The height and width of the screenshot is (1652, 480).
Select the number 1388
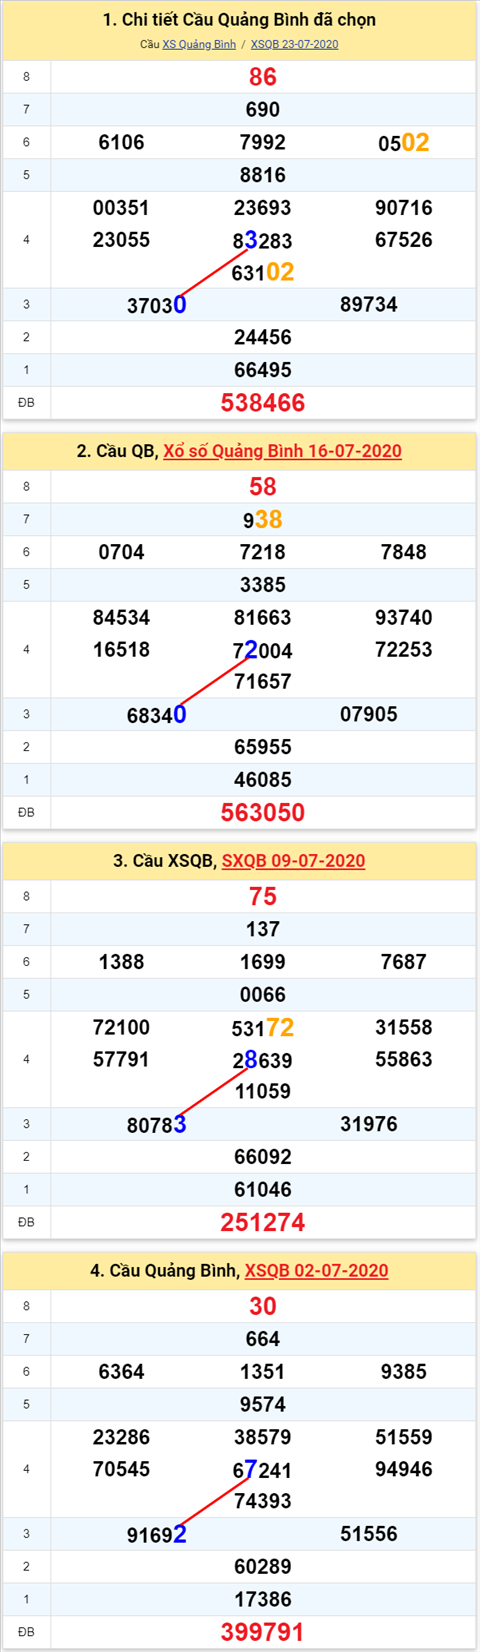coord(122,963)
